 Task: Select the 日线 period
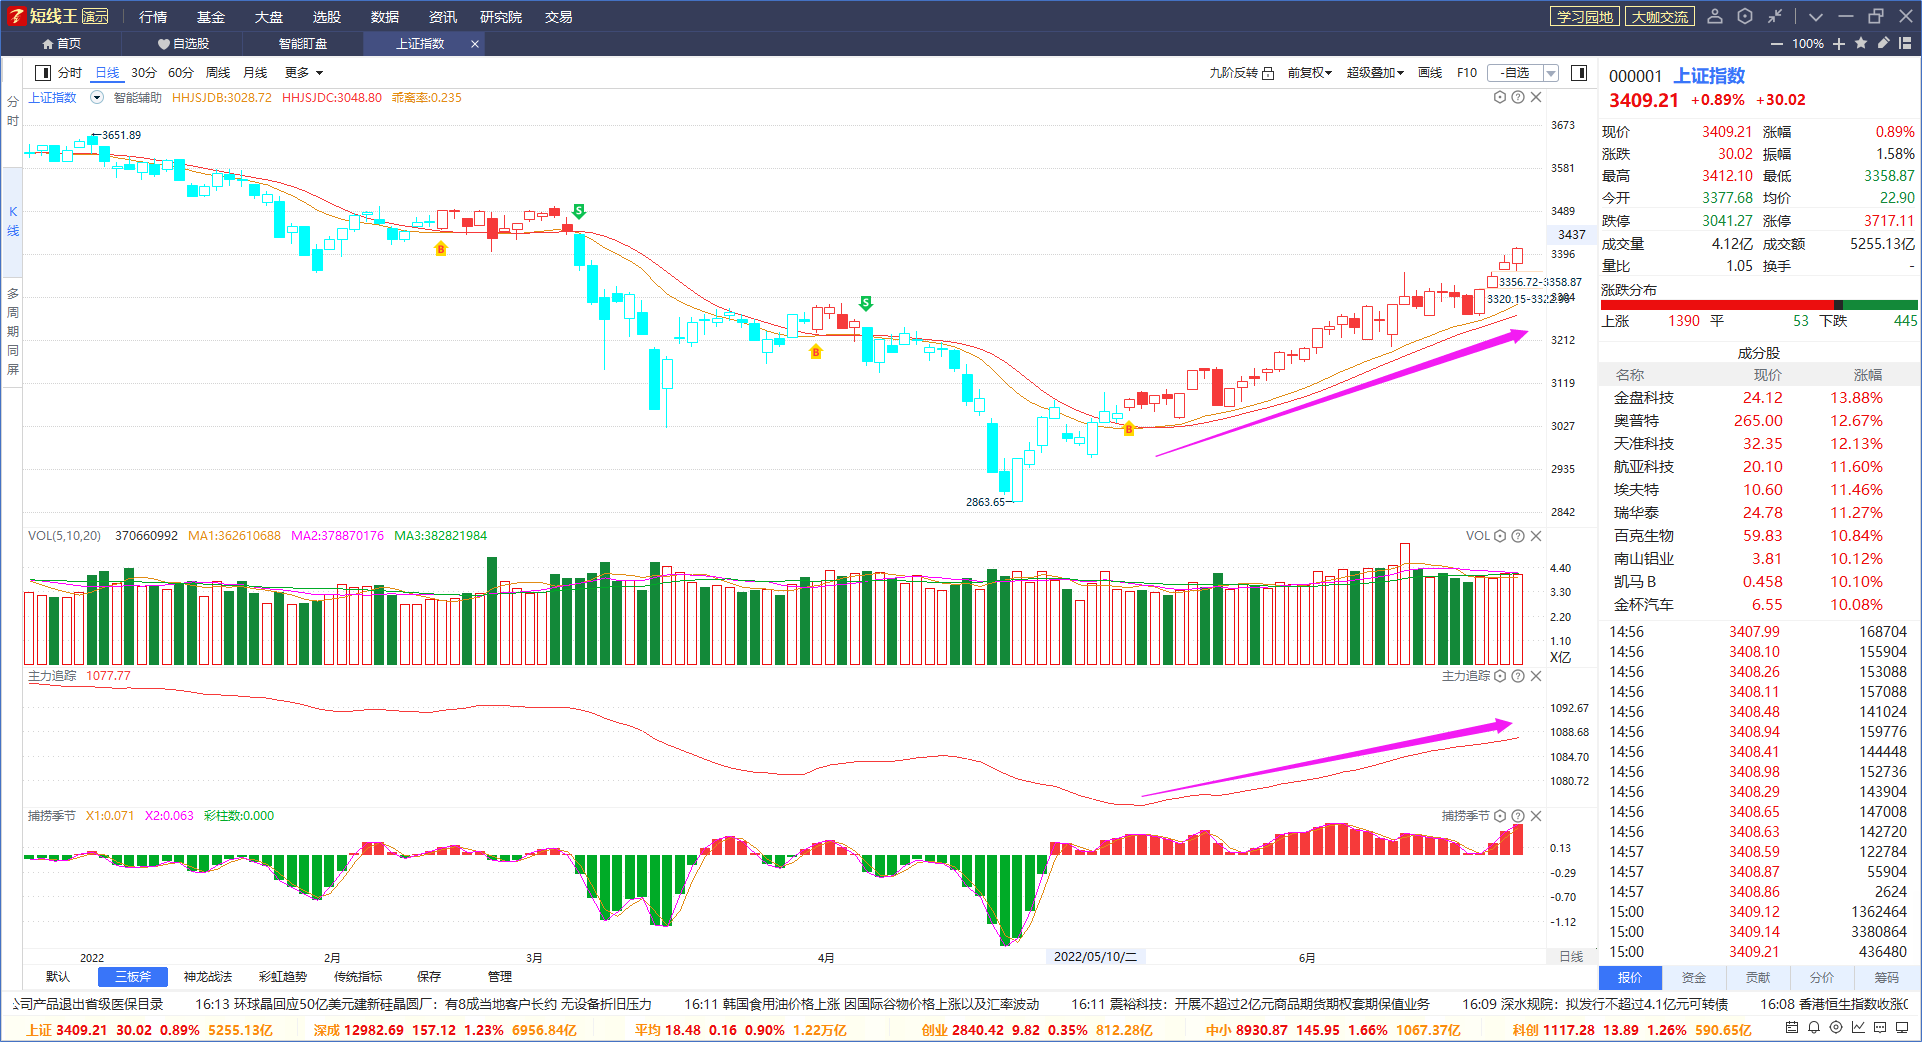click(x=107, y=73)
